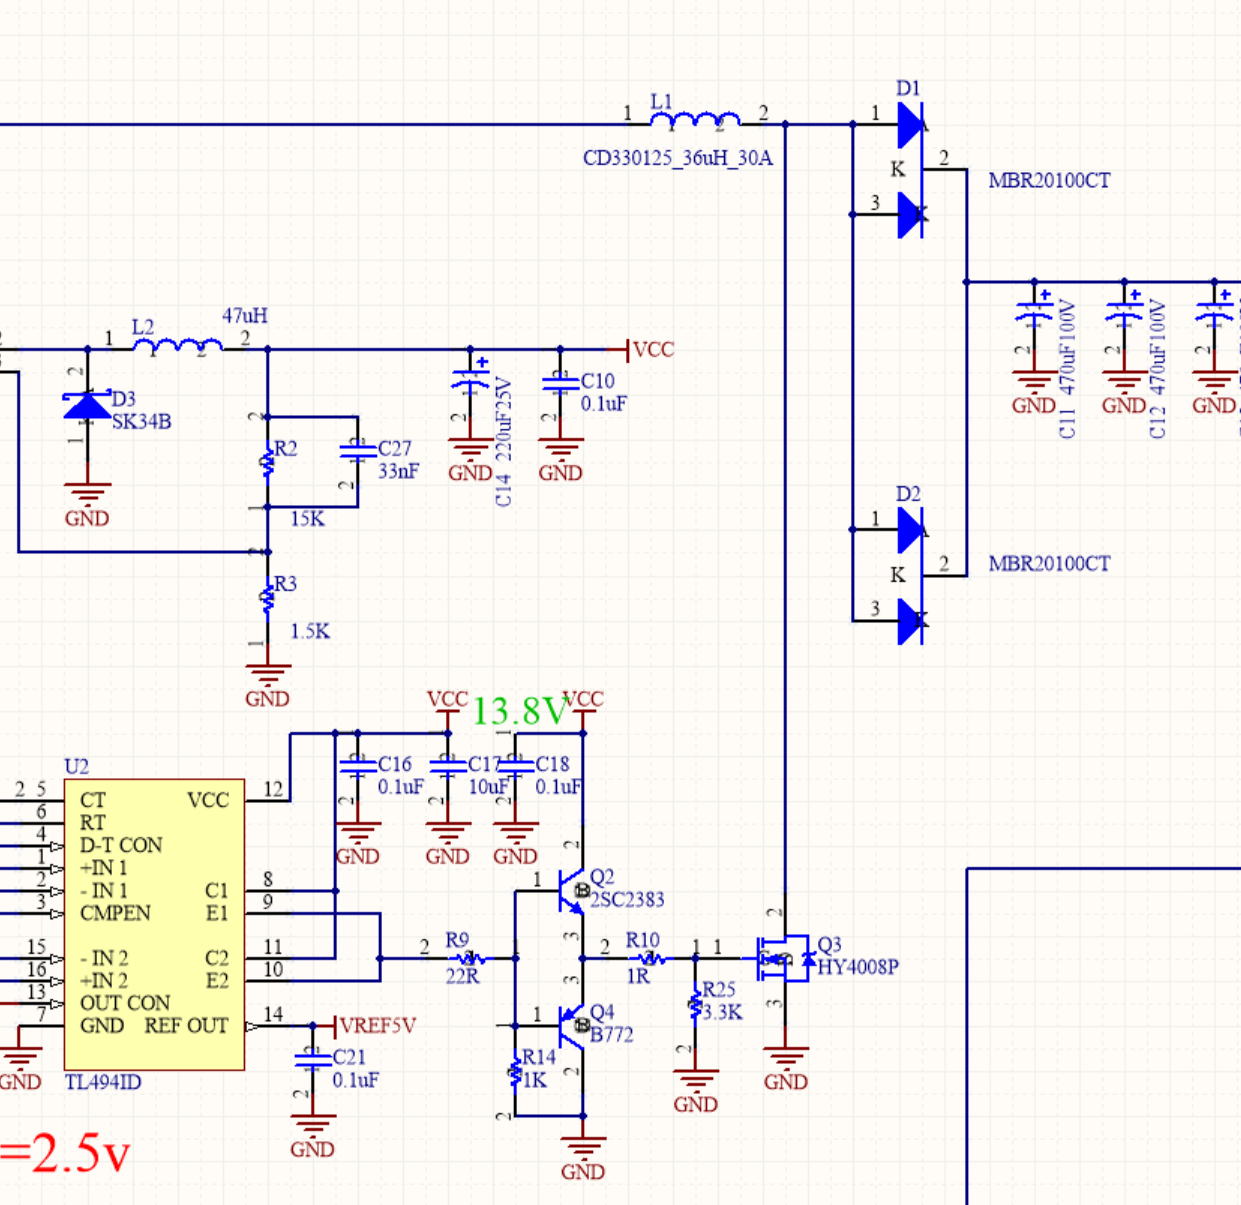Click the VREF5V power port symbol
1241x1205 pixels.
pyautogui.click(x=365, y=1026)
